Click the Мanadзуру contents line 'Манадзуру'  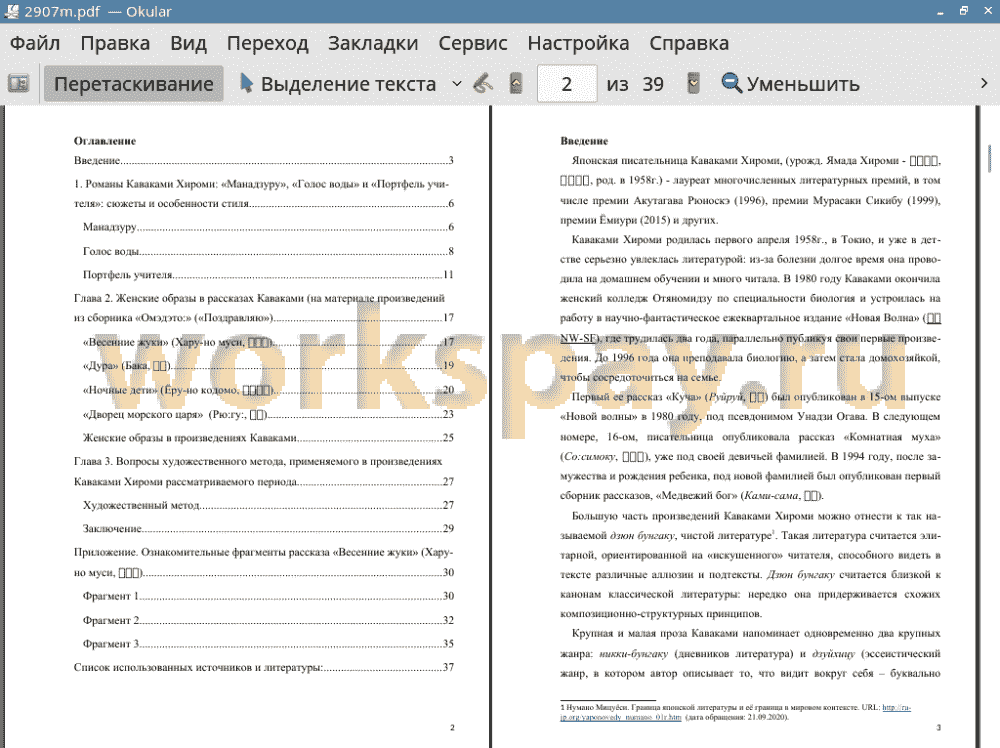point(268,226)
